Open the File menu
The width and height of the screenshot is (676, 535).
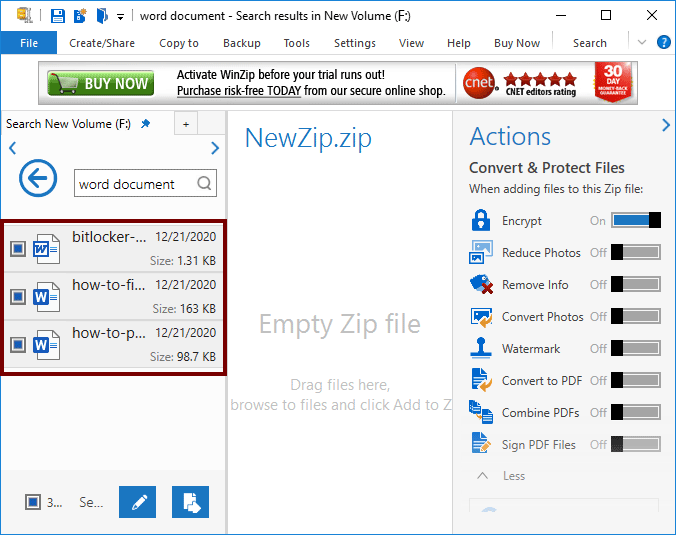click(29, 43)
